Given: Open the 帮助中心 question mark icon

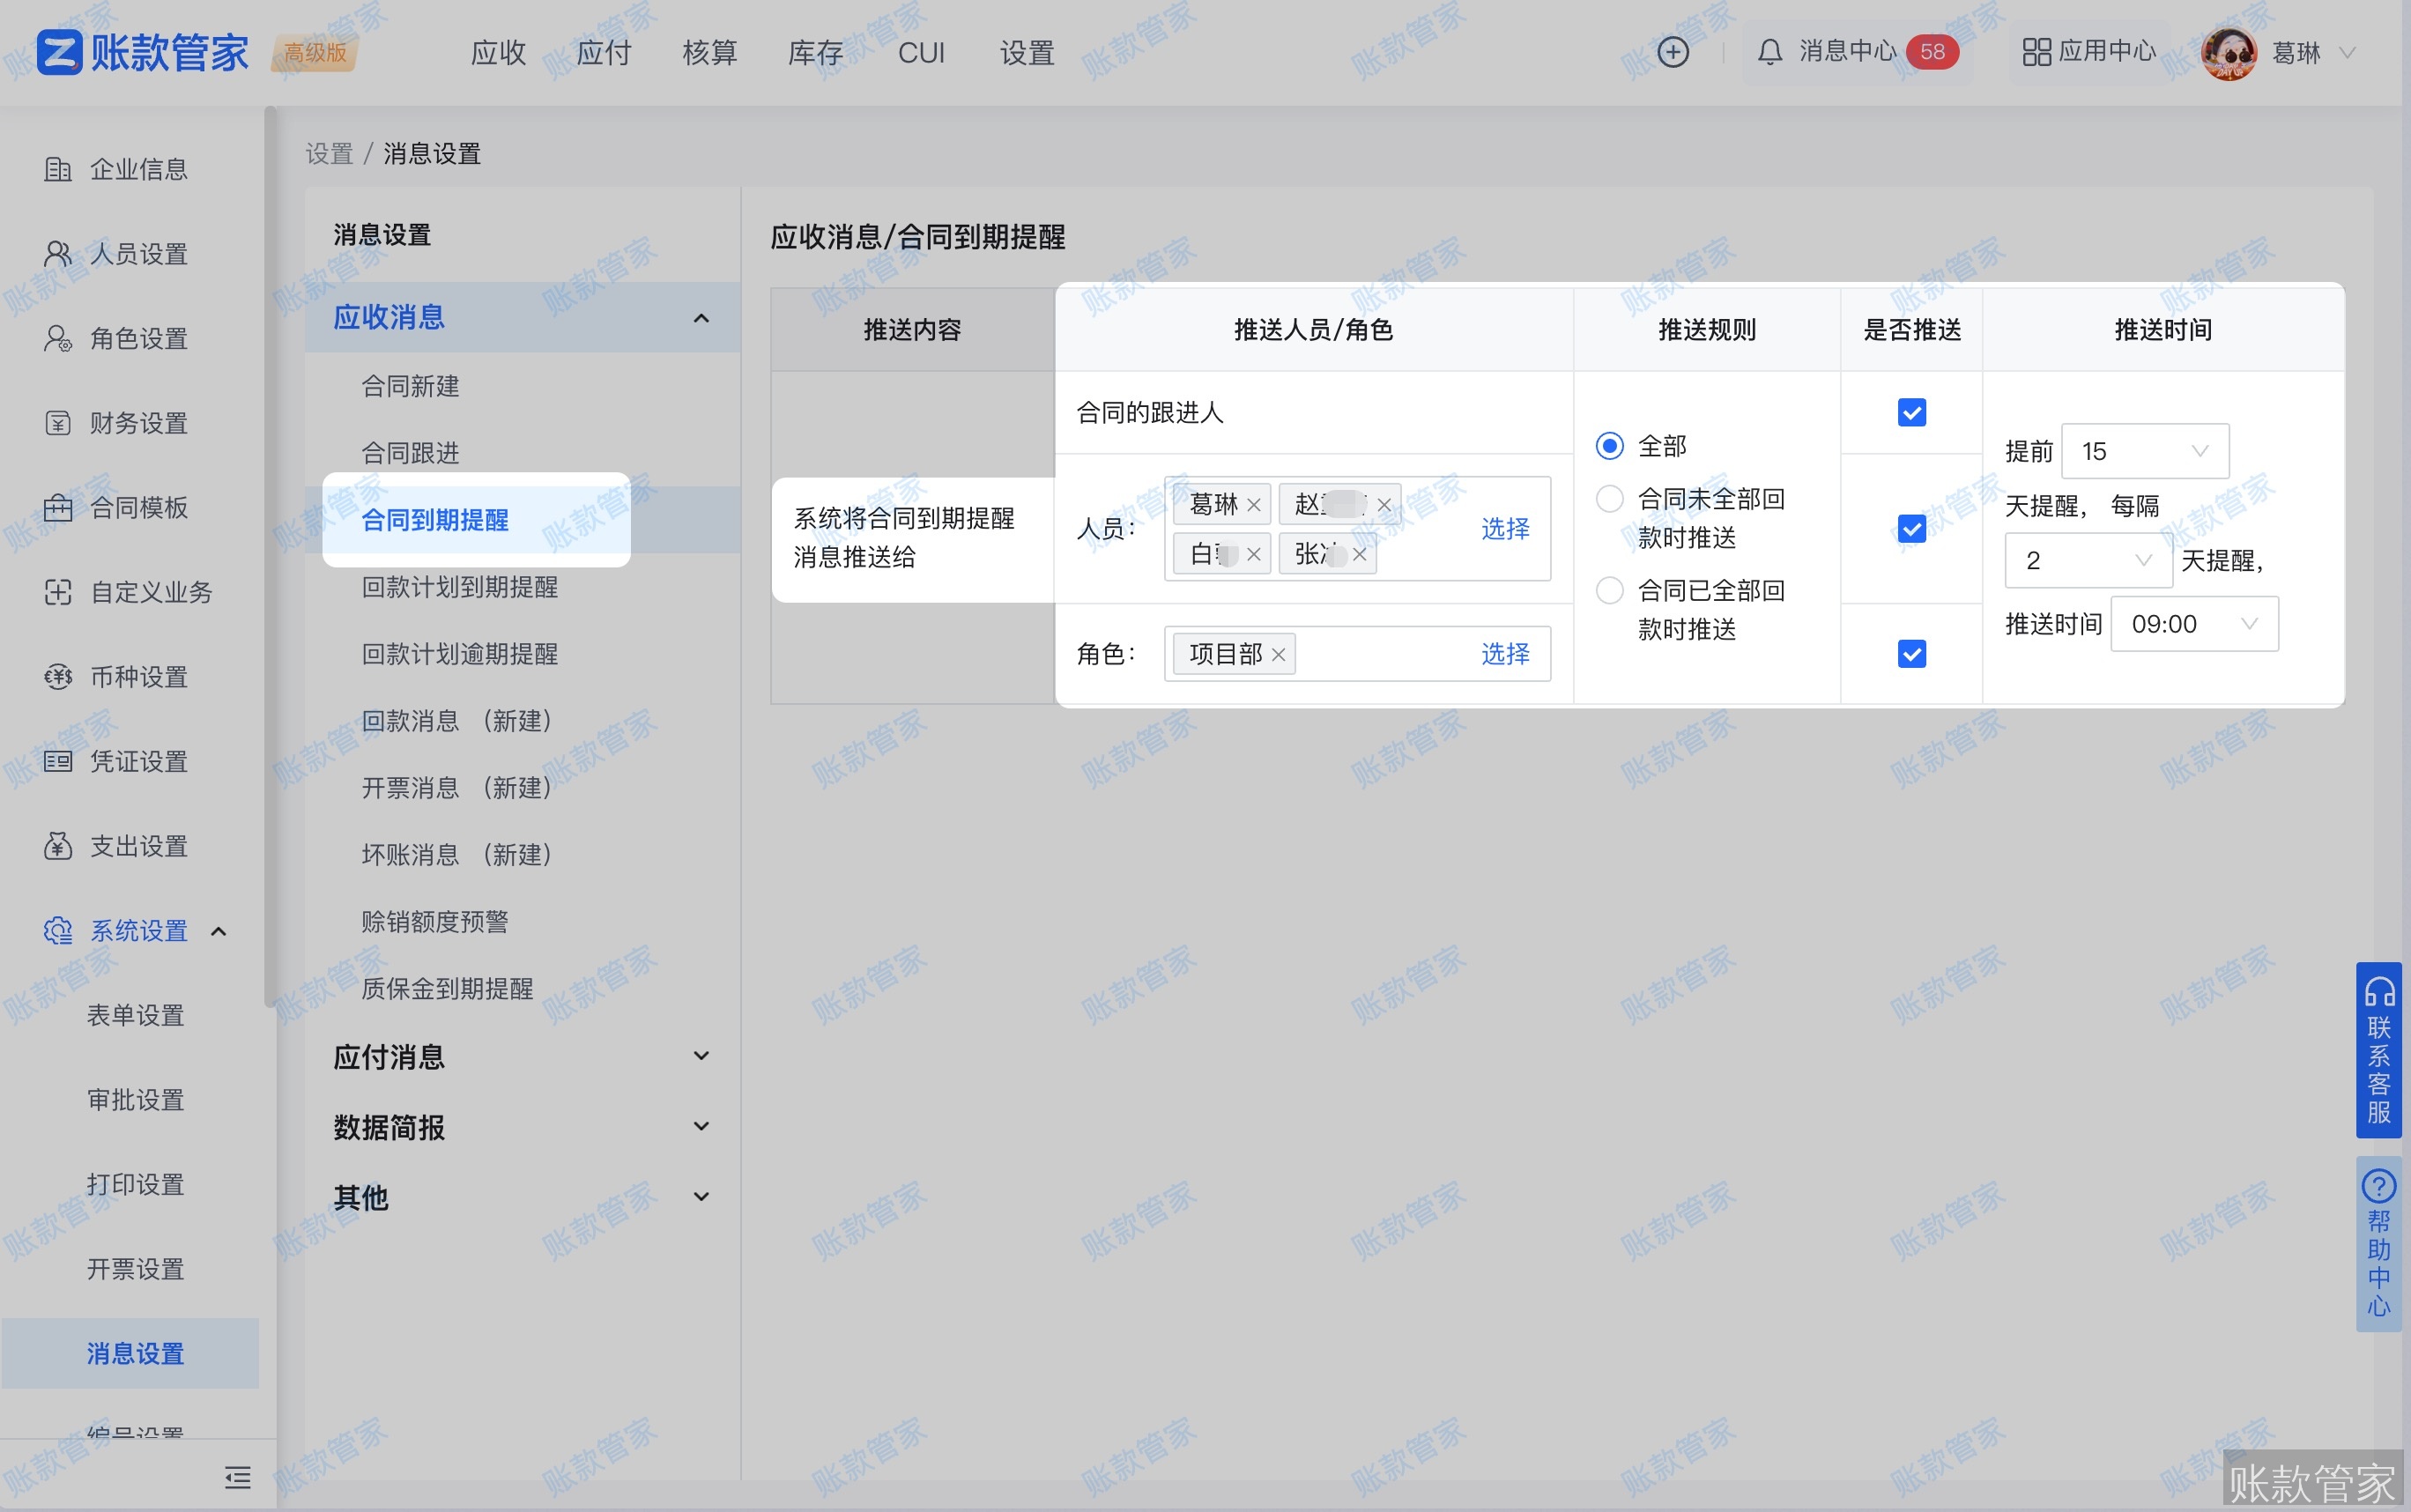Looking at the screenshot, I should 2379,1186.
